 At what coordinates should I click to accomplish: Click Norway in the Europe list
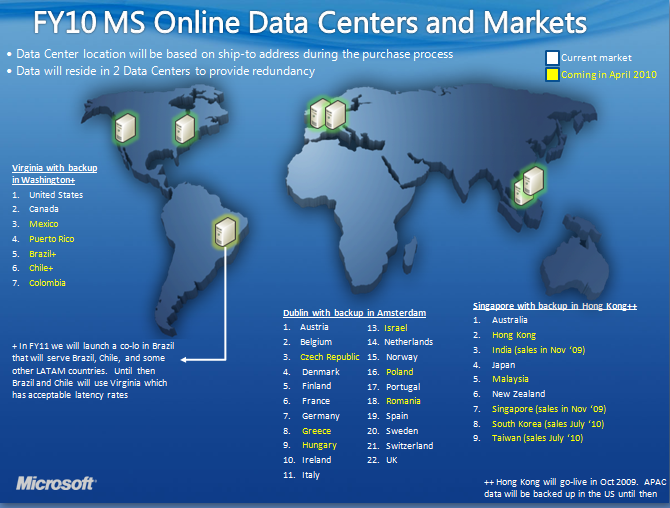tap(402, 357)
